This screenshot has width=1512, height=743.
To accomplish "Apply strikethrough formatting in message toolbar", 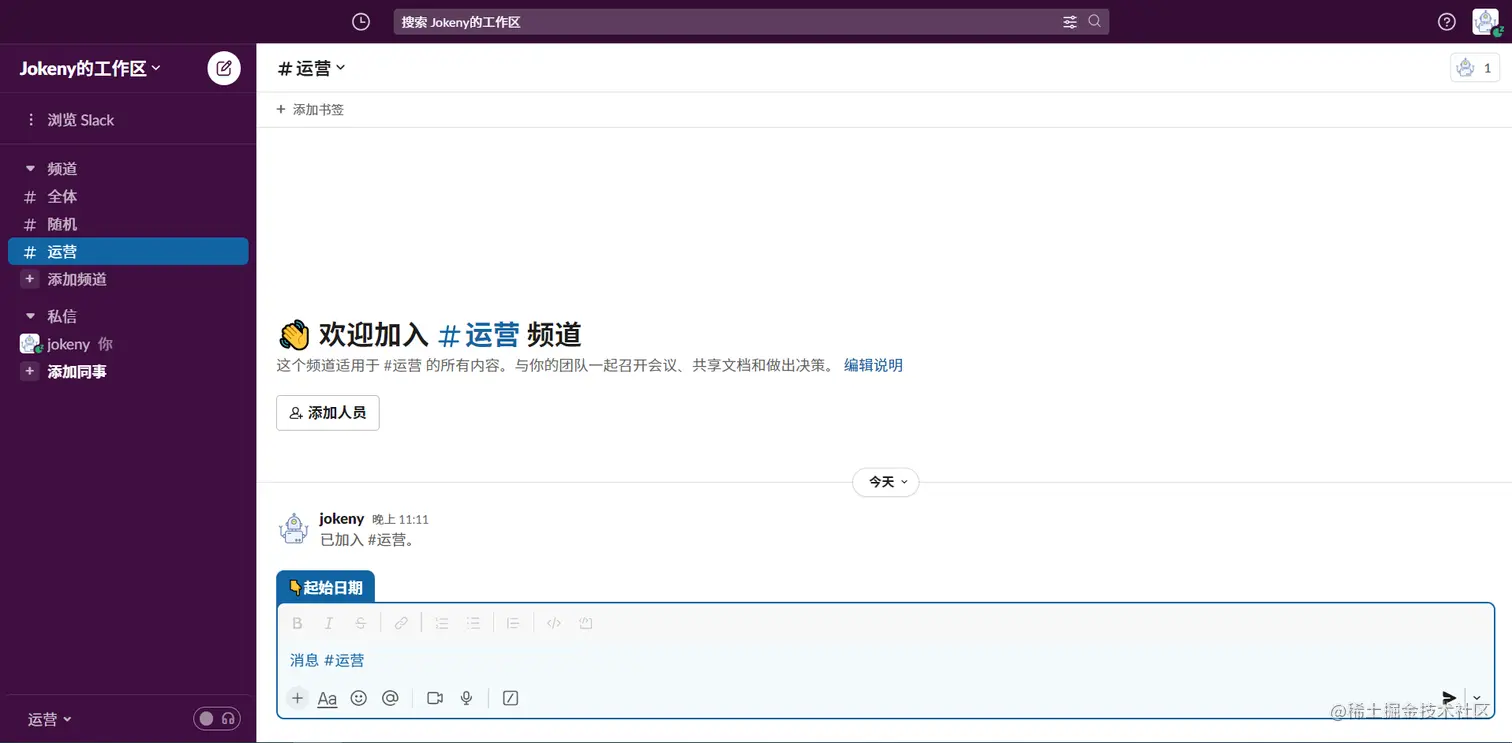I will pyautogui.click(x=361, y=623).
